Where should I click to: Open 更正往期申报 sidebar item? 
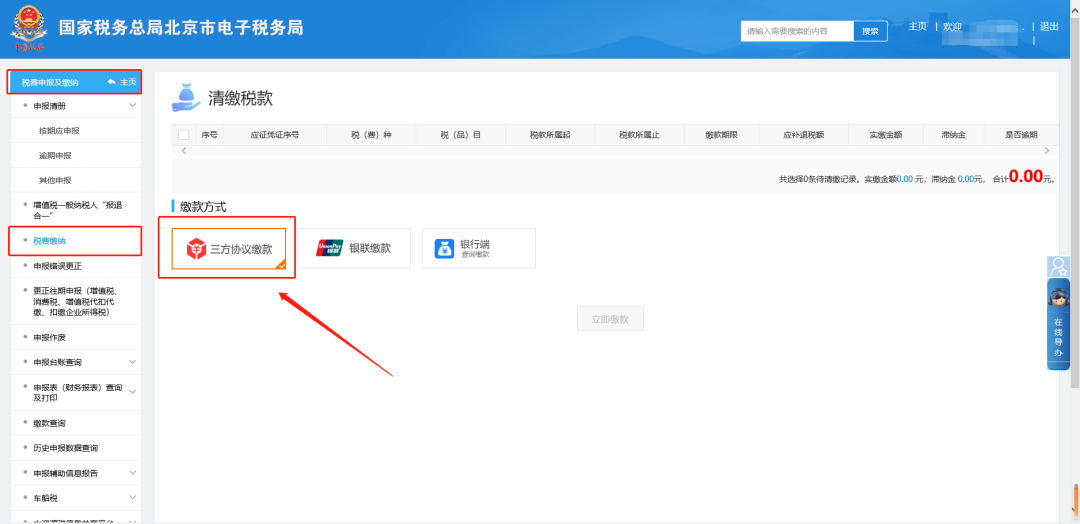tap(76, 301)
